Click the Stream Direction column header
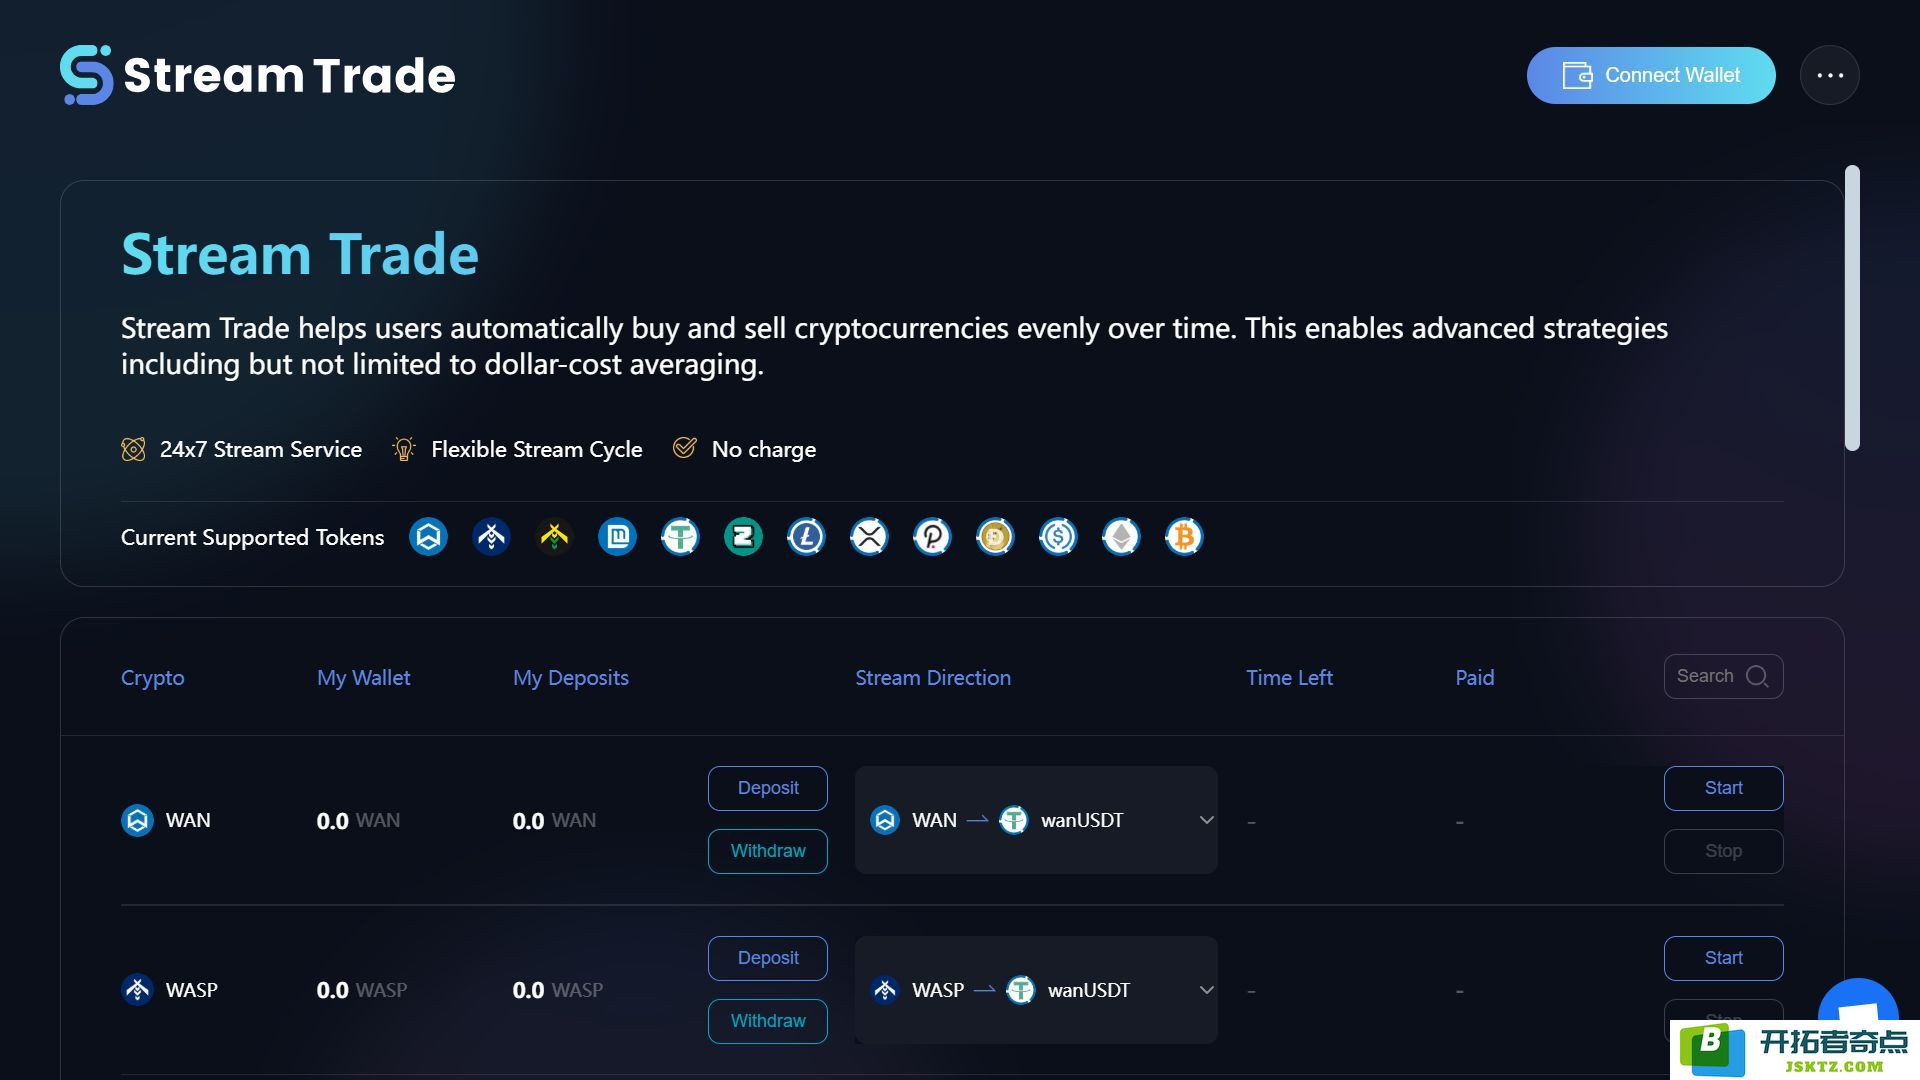 (932, 677)
